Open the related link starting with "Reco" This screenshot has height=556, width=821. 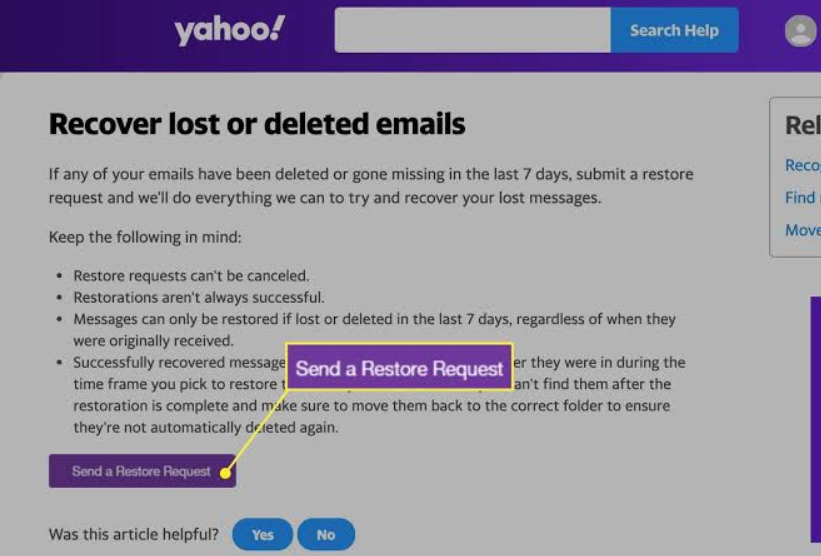(803, 165)
